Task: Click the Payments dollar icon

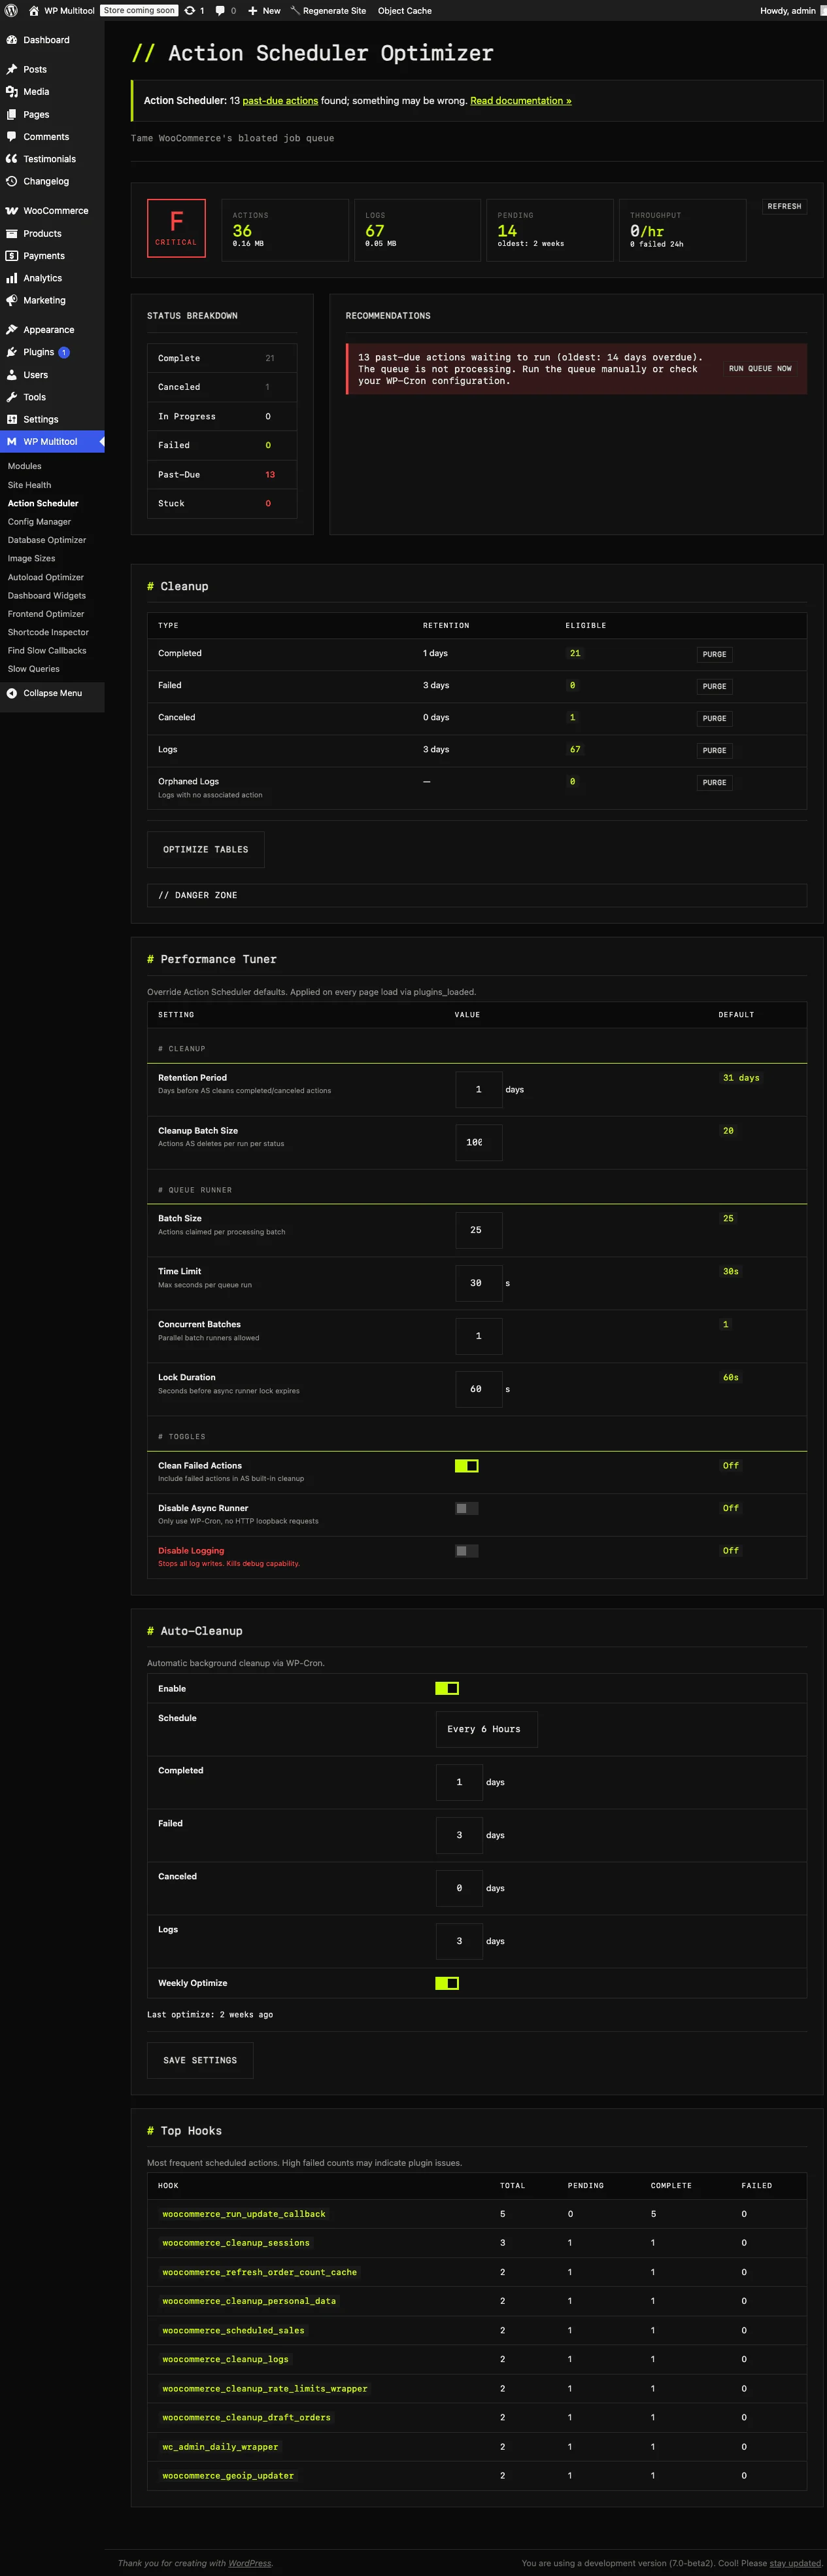Action: click(x=12, y=256)
